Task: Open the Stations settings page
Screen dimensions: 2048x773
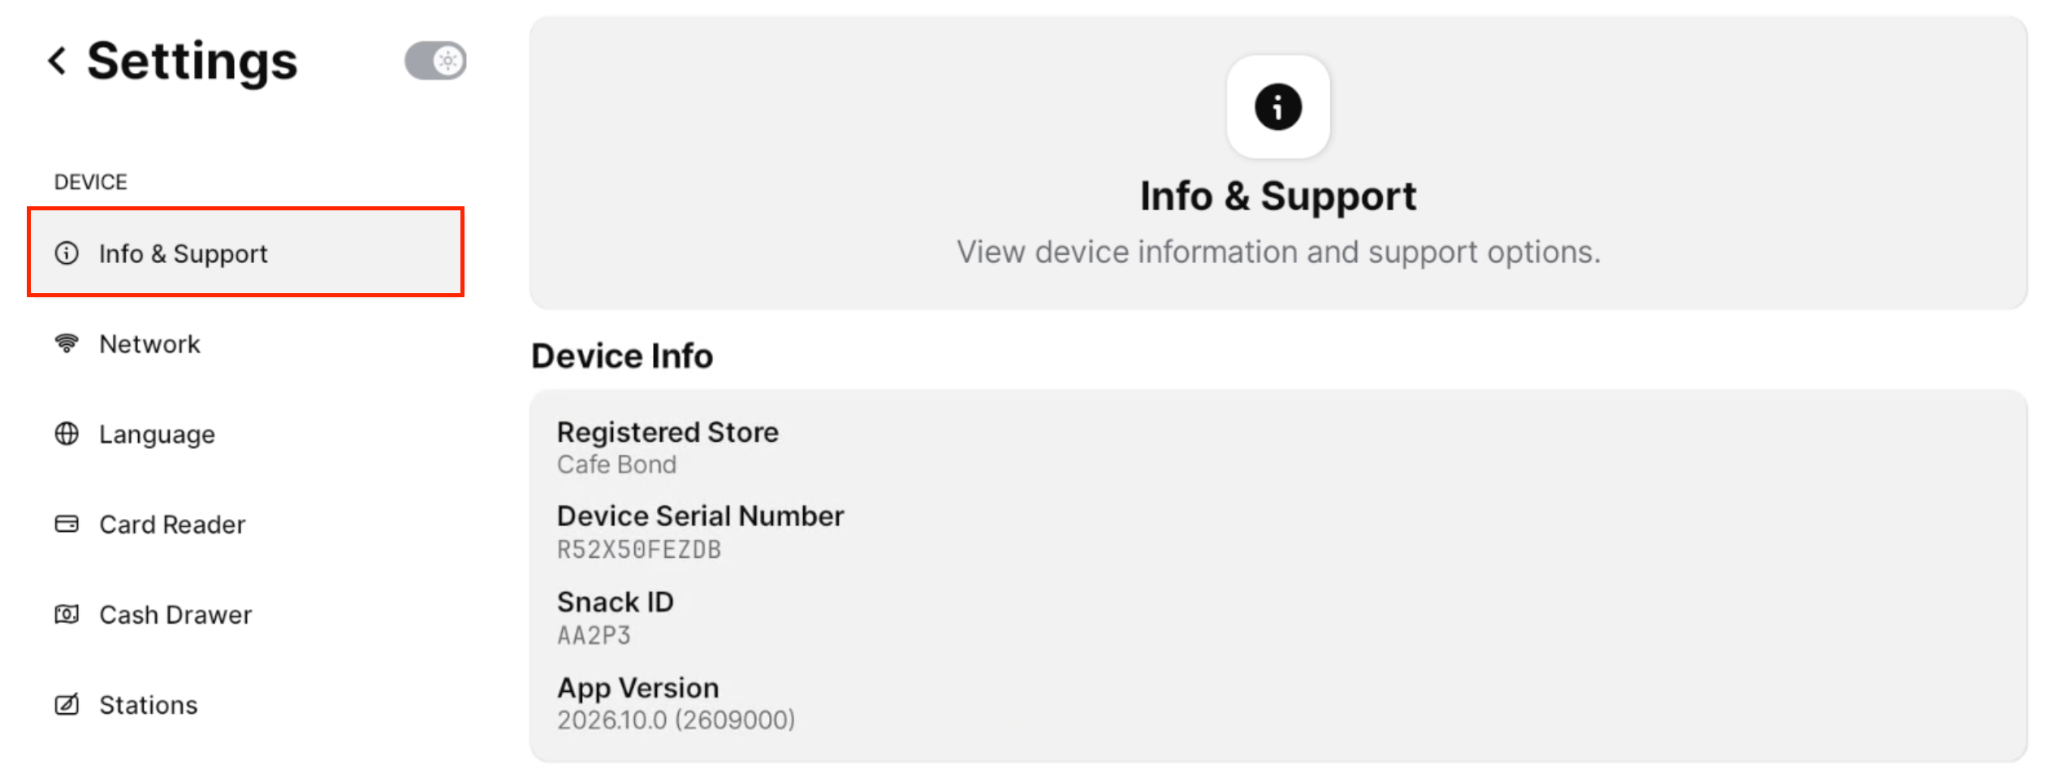Action: pos(246,705)
